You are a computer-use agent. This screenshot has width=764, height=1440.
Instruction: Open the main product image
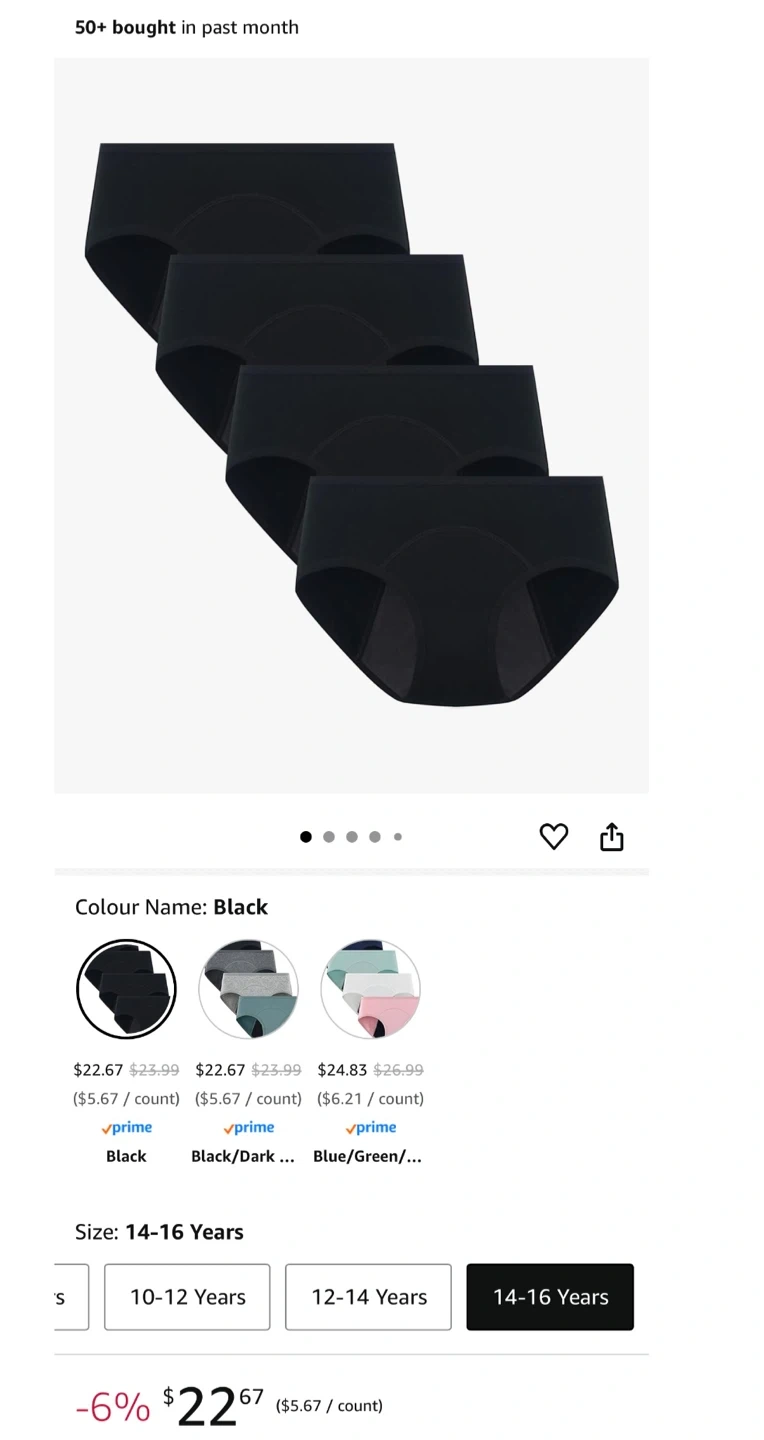click(x=351, y=425)
